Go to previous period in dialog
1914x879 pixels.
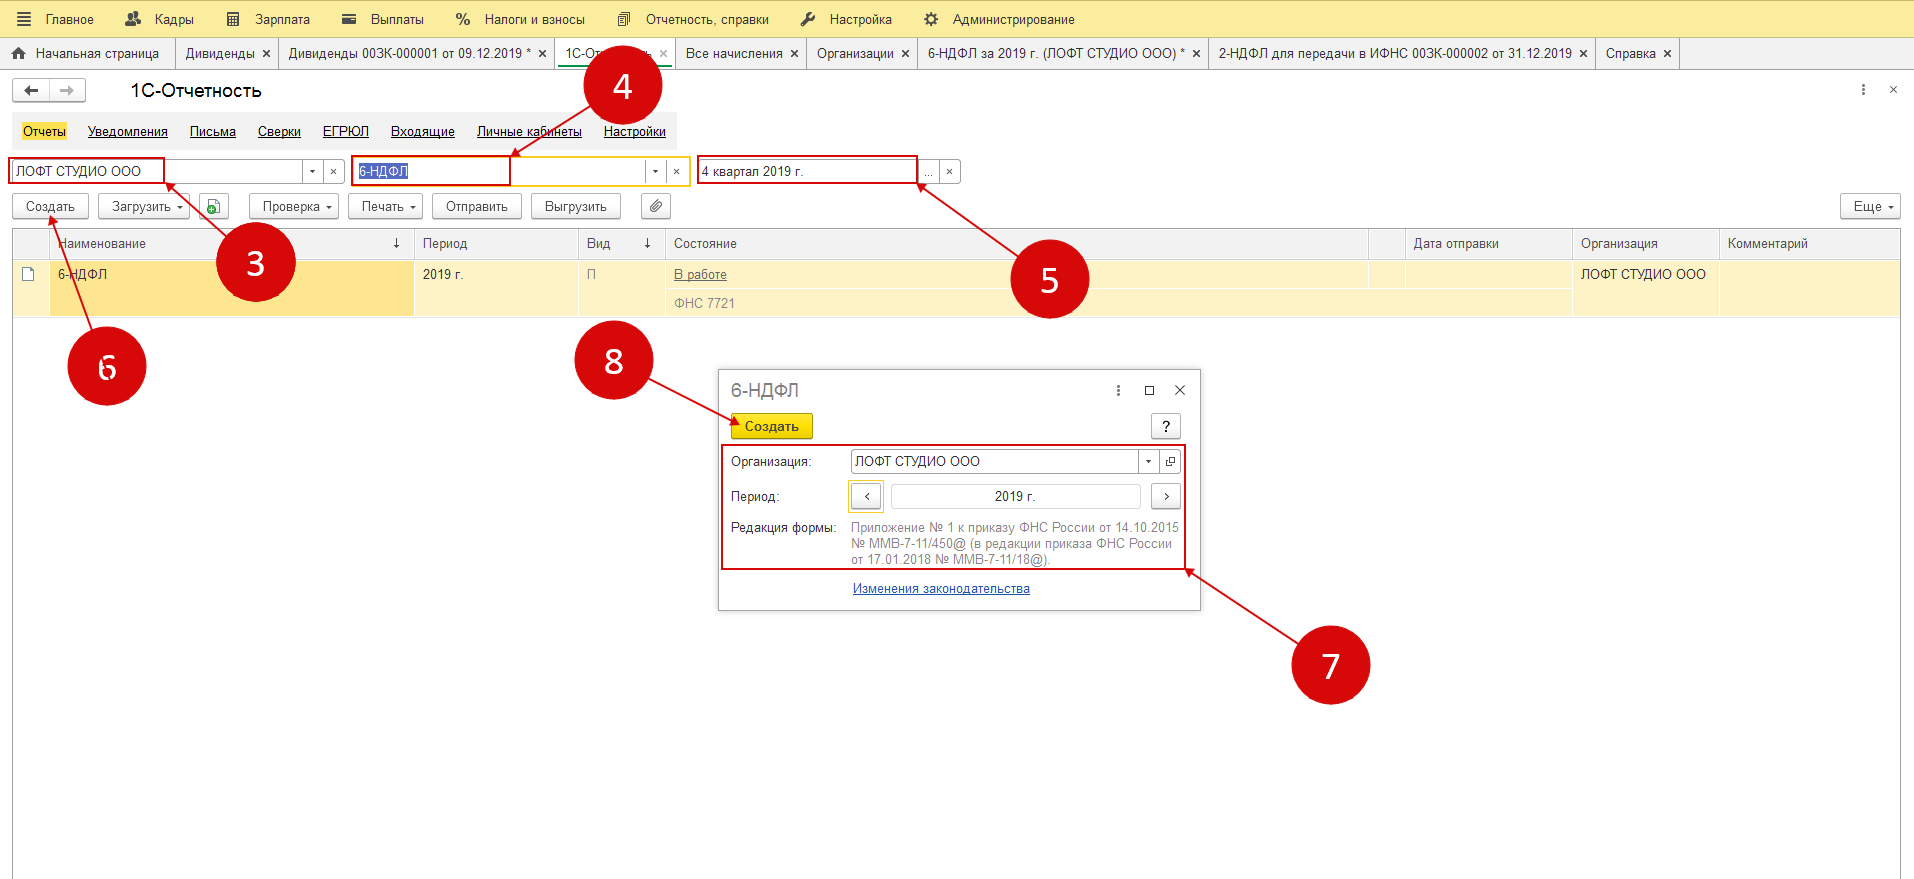click(867, 496)
